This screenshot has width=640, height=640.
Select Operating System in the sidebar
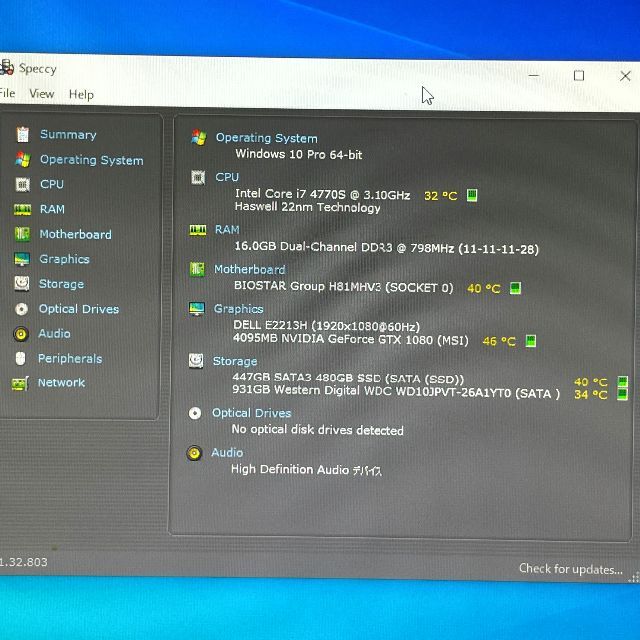coord(92,160)
